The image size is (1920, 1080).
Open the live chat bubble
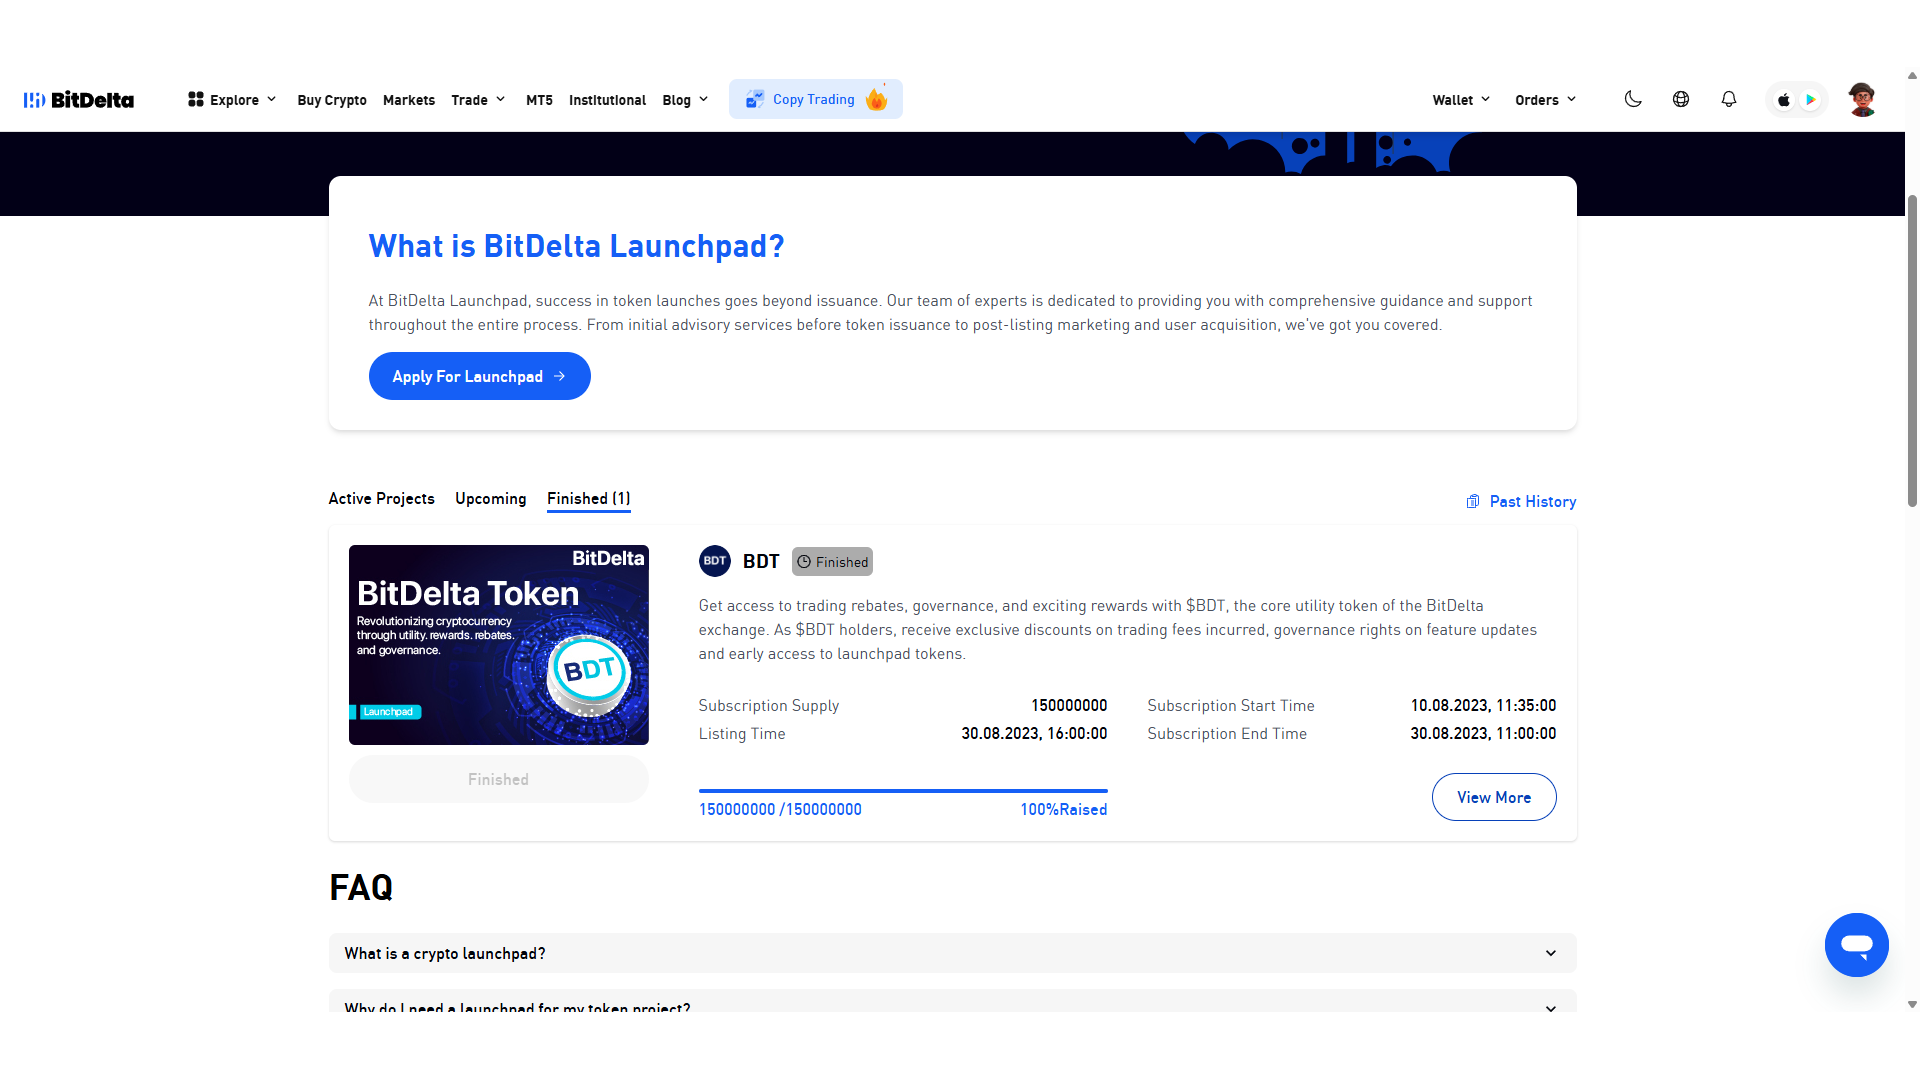tap(1857, 945)
